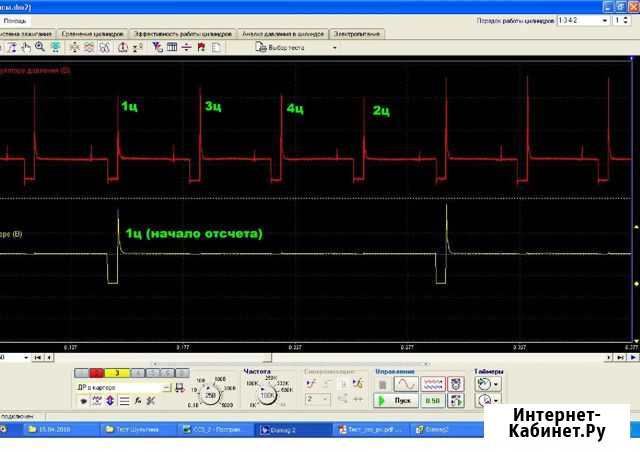Click the sigma sum icon

pos(138,47)
